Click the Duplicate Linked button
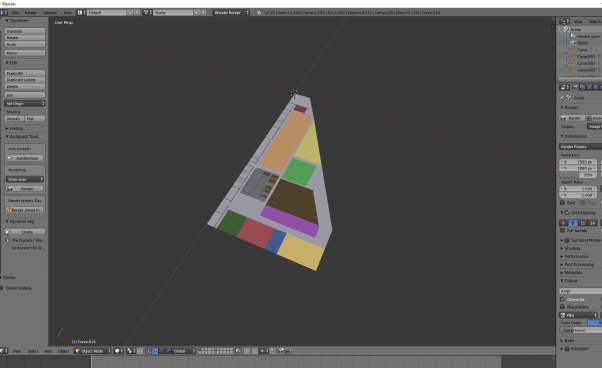The image size is (602, 368). [x=25, y=80]
